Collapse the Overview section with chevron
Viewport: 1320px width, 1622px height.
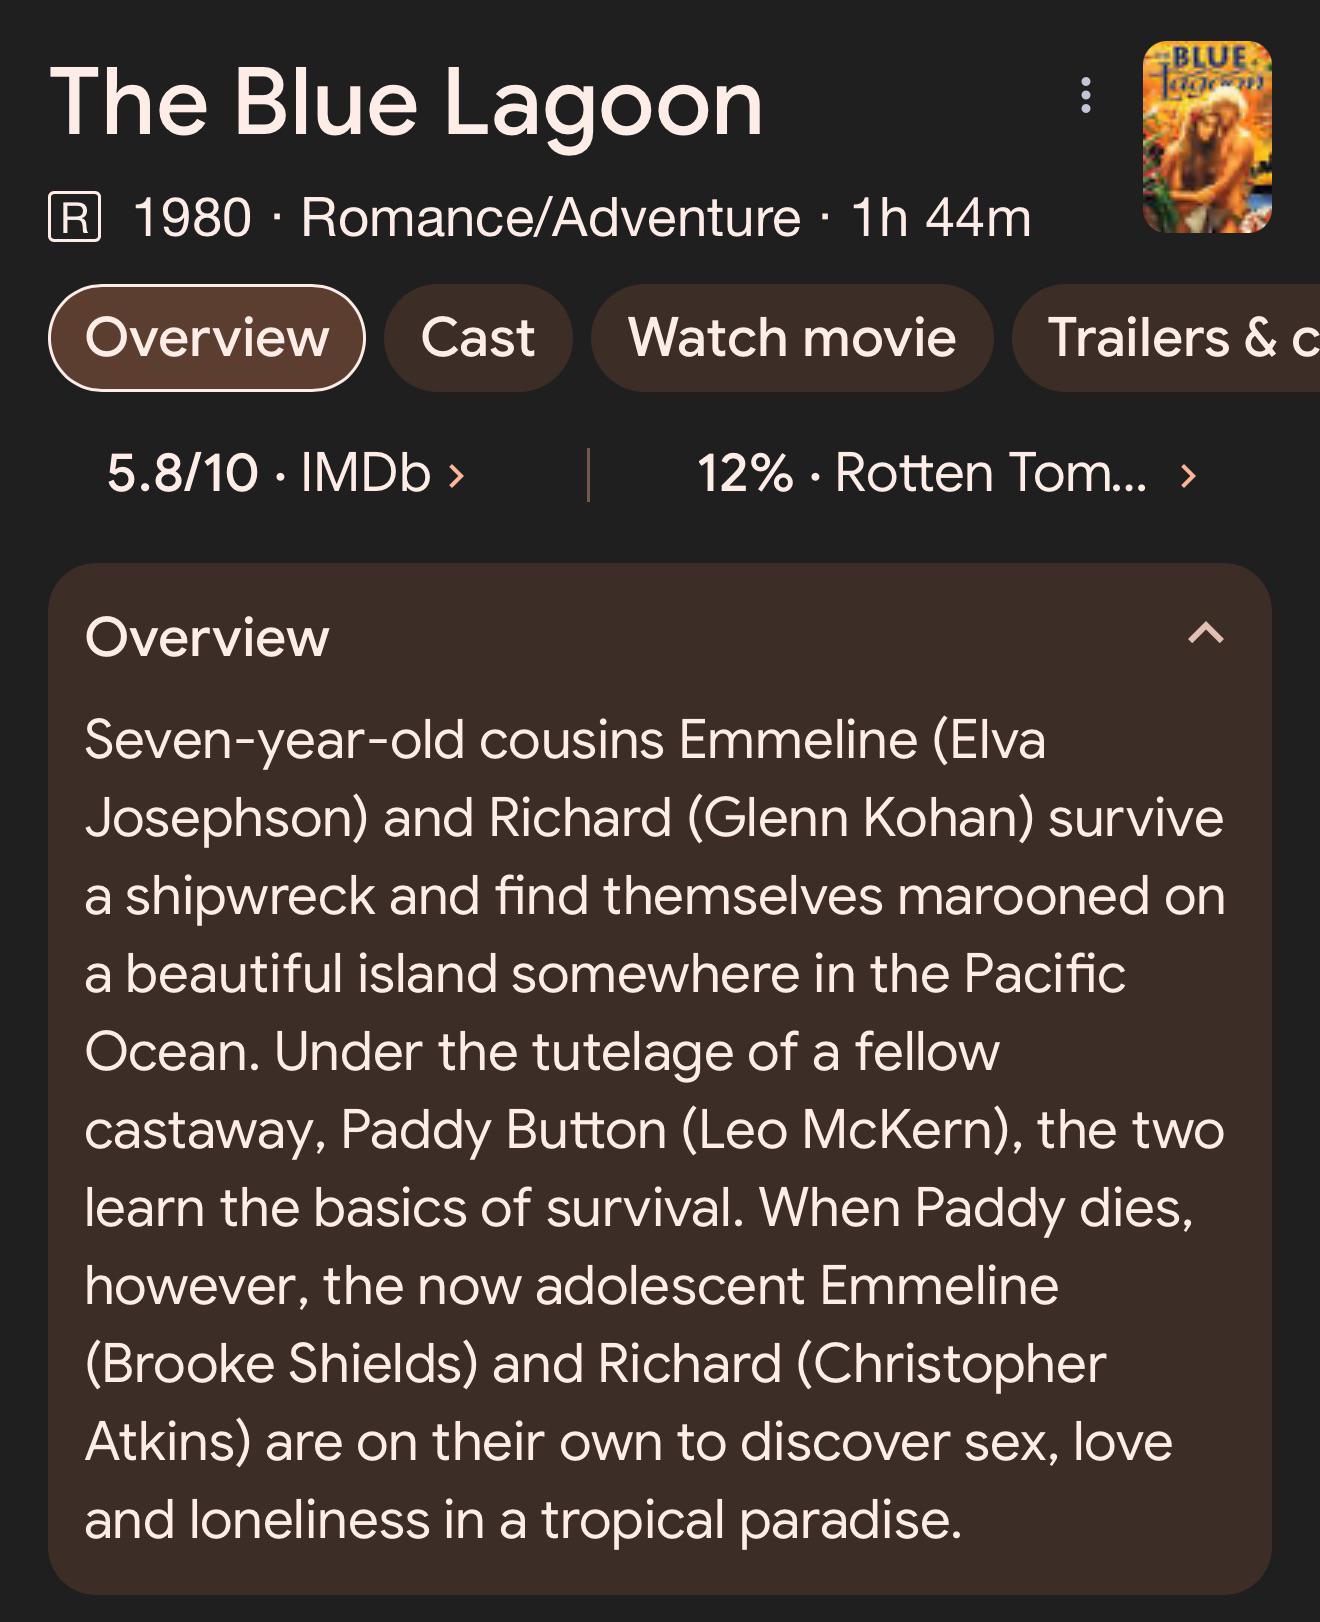tap(1206, 634)
